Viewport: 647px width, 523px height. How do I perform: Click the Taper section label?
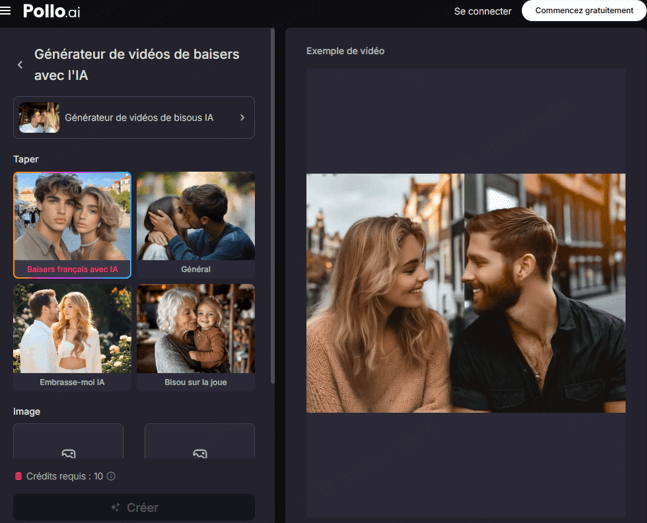click(26, 159)
